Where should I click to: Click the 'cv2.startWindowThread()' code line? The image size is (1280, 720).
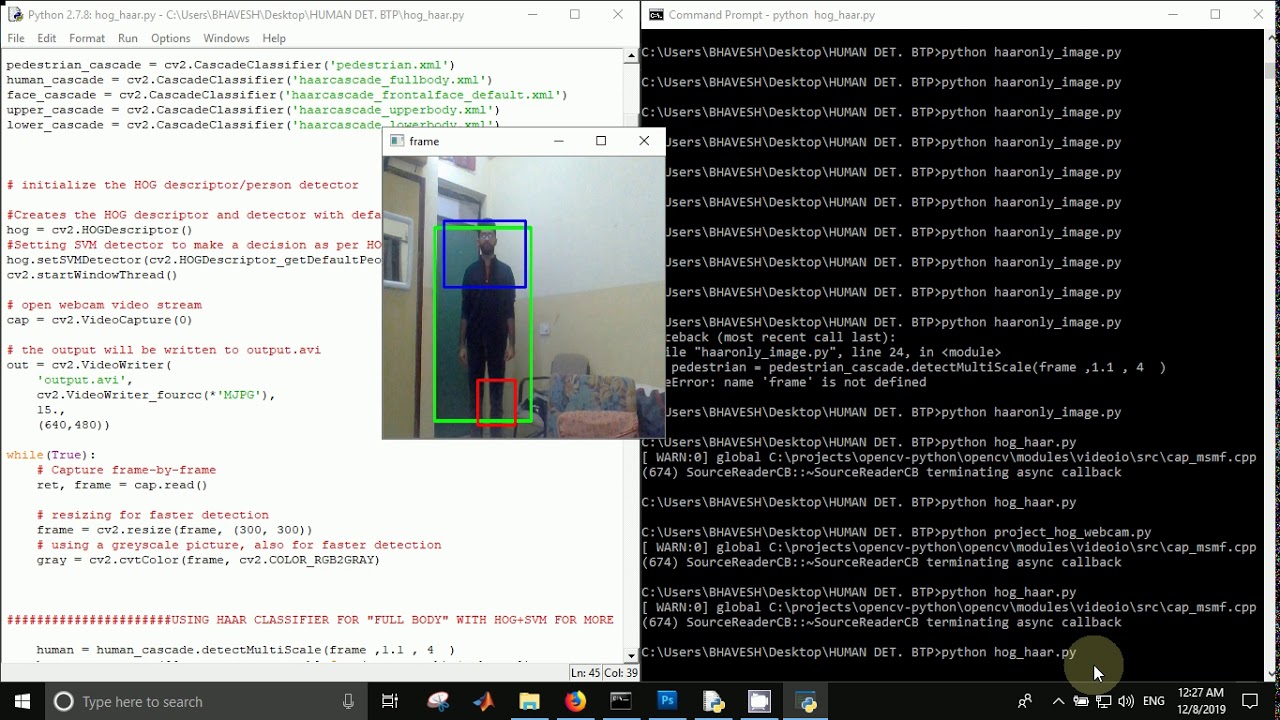point(92,275)
